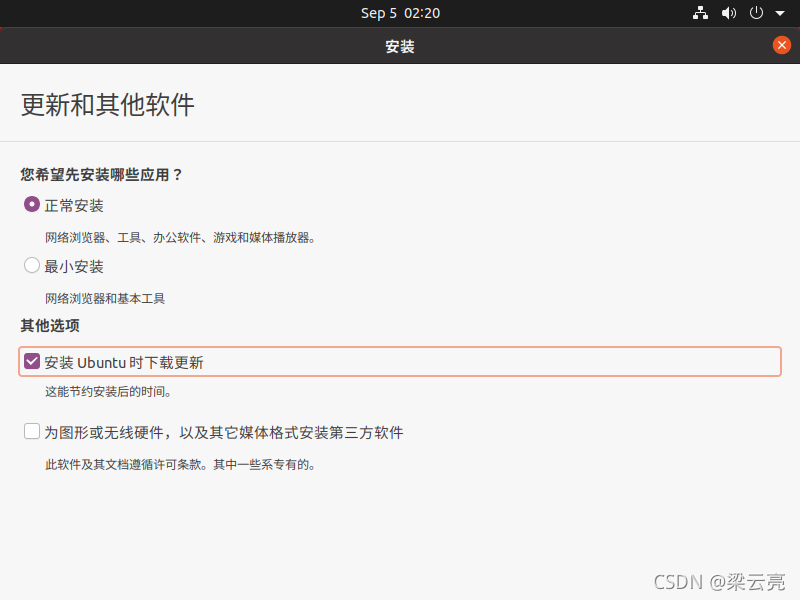800x600 pixels.
Task: Close the 安装 installer window
Action: 781,45
